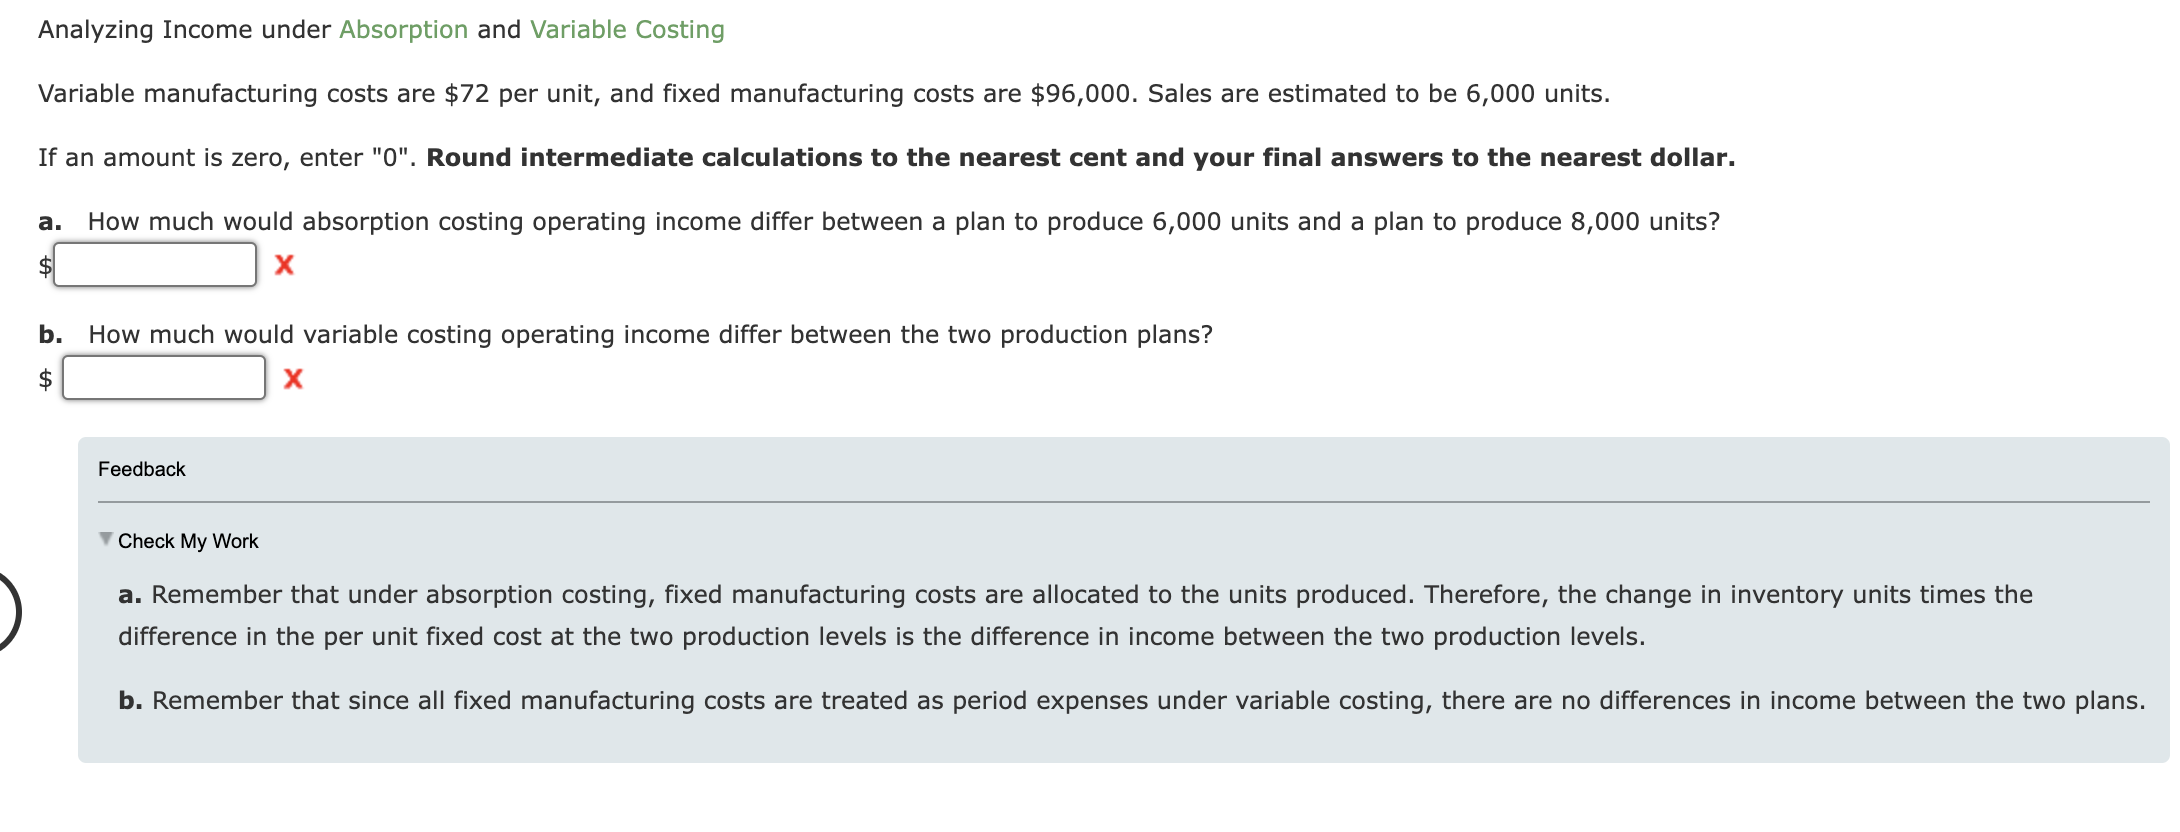Screen dimensions: 2180x832
Task: Select the answer field for part a
Action: 155,263
